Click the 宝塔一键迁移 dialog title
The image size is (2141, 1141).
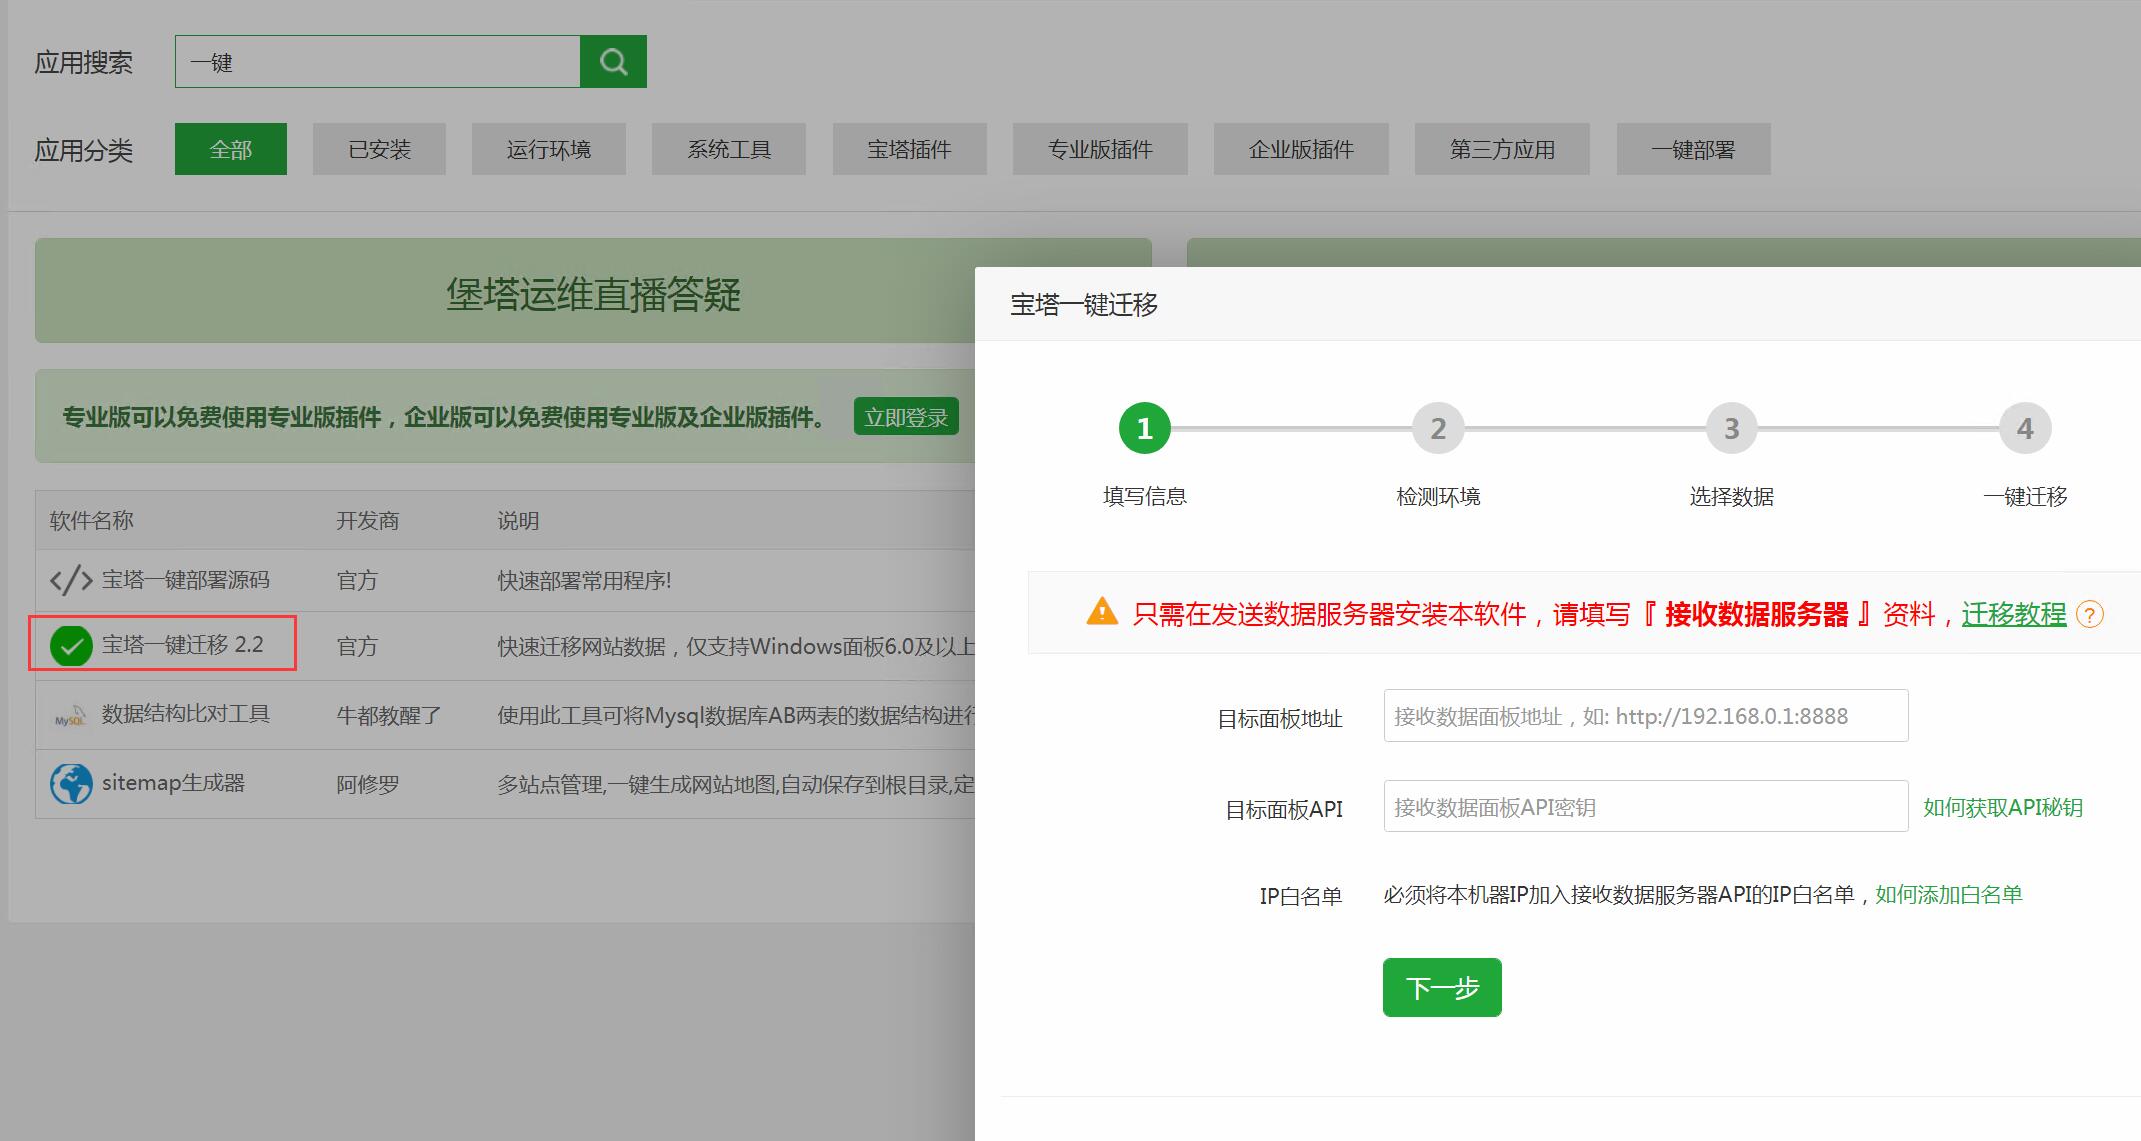point(1084,304)
